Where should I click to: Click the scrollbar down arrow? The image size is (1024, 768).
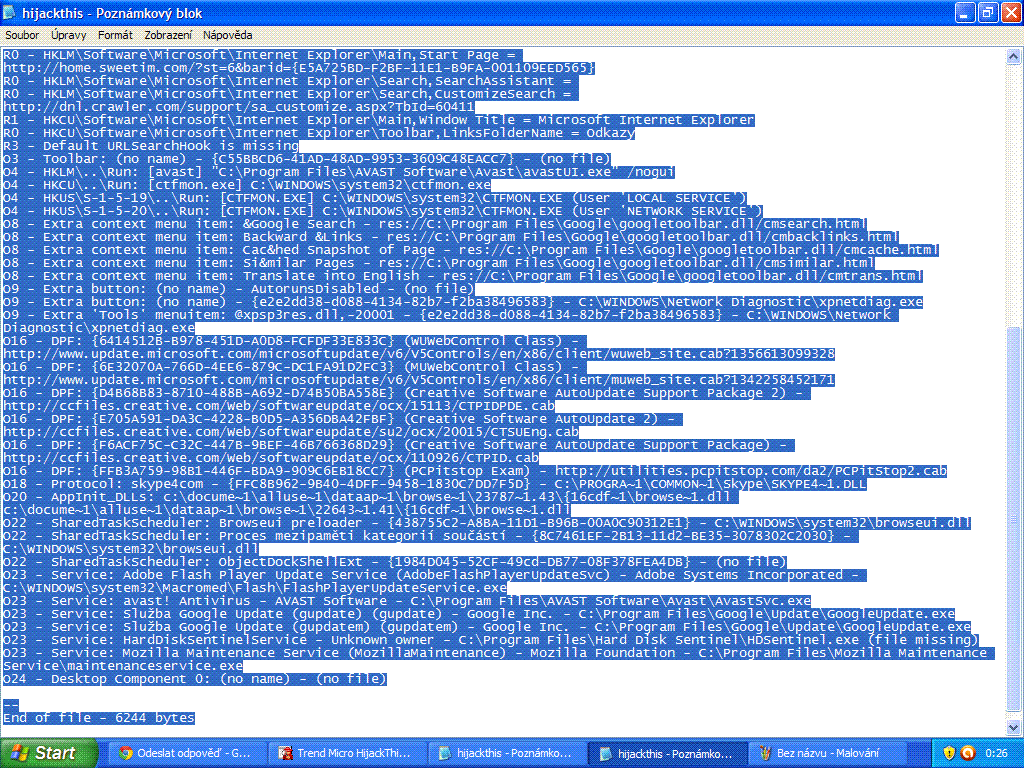(x=1013, y=727)
